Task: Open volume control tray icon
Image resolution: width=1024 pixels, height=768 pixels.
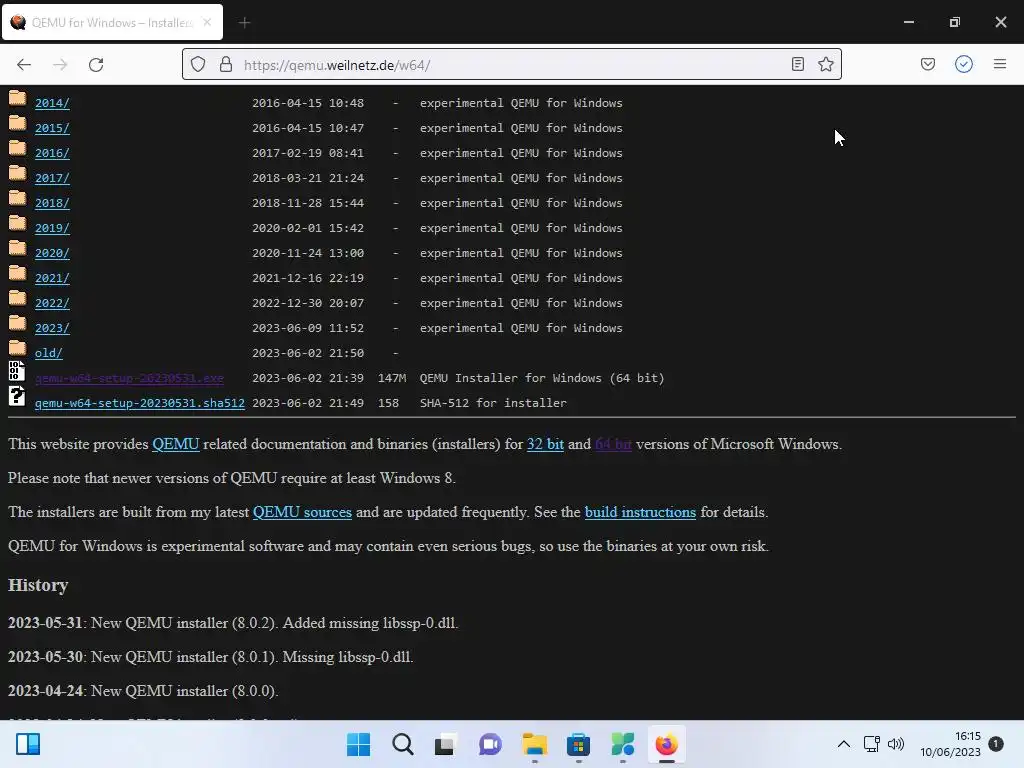Action: pos(896,744)
